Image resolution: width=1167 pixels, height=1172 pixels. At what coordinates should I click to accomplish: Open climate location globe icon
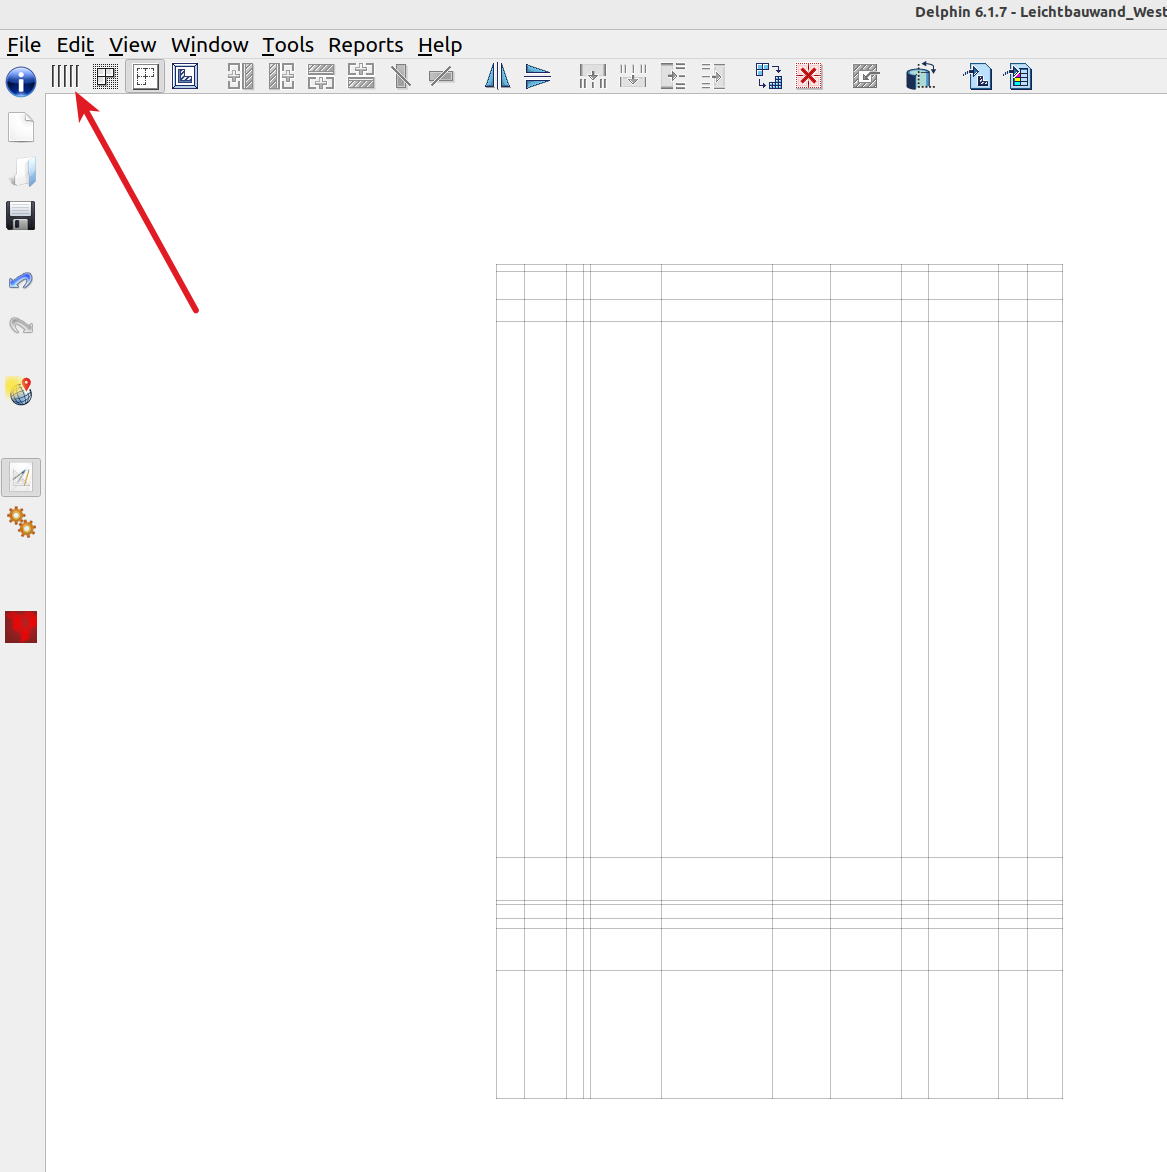pos(21,391)
